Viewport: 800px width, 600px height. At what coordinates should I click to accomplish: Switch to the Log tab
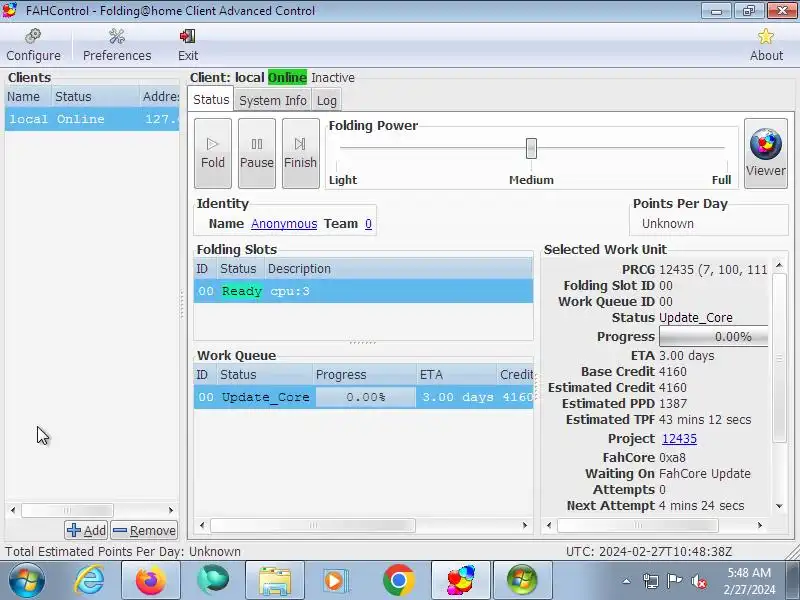tap(327, 101)
